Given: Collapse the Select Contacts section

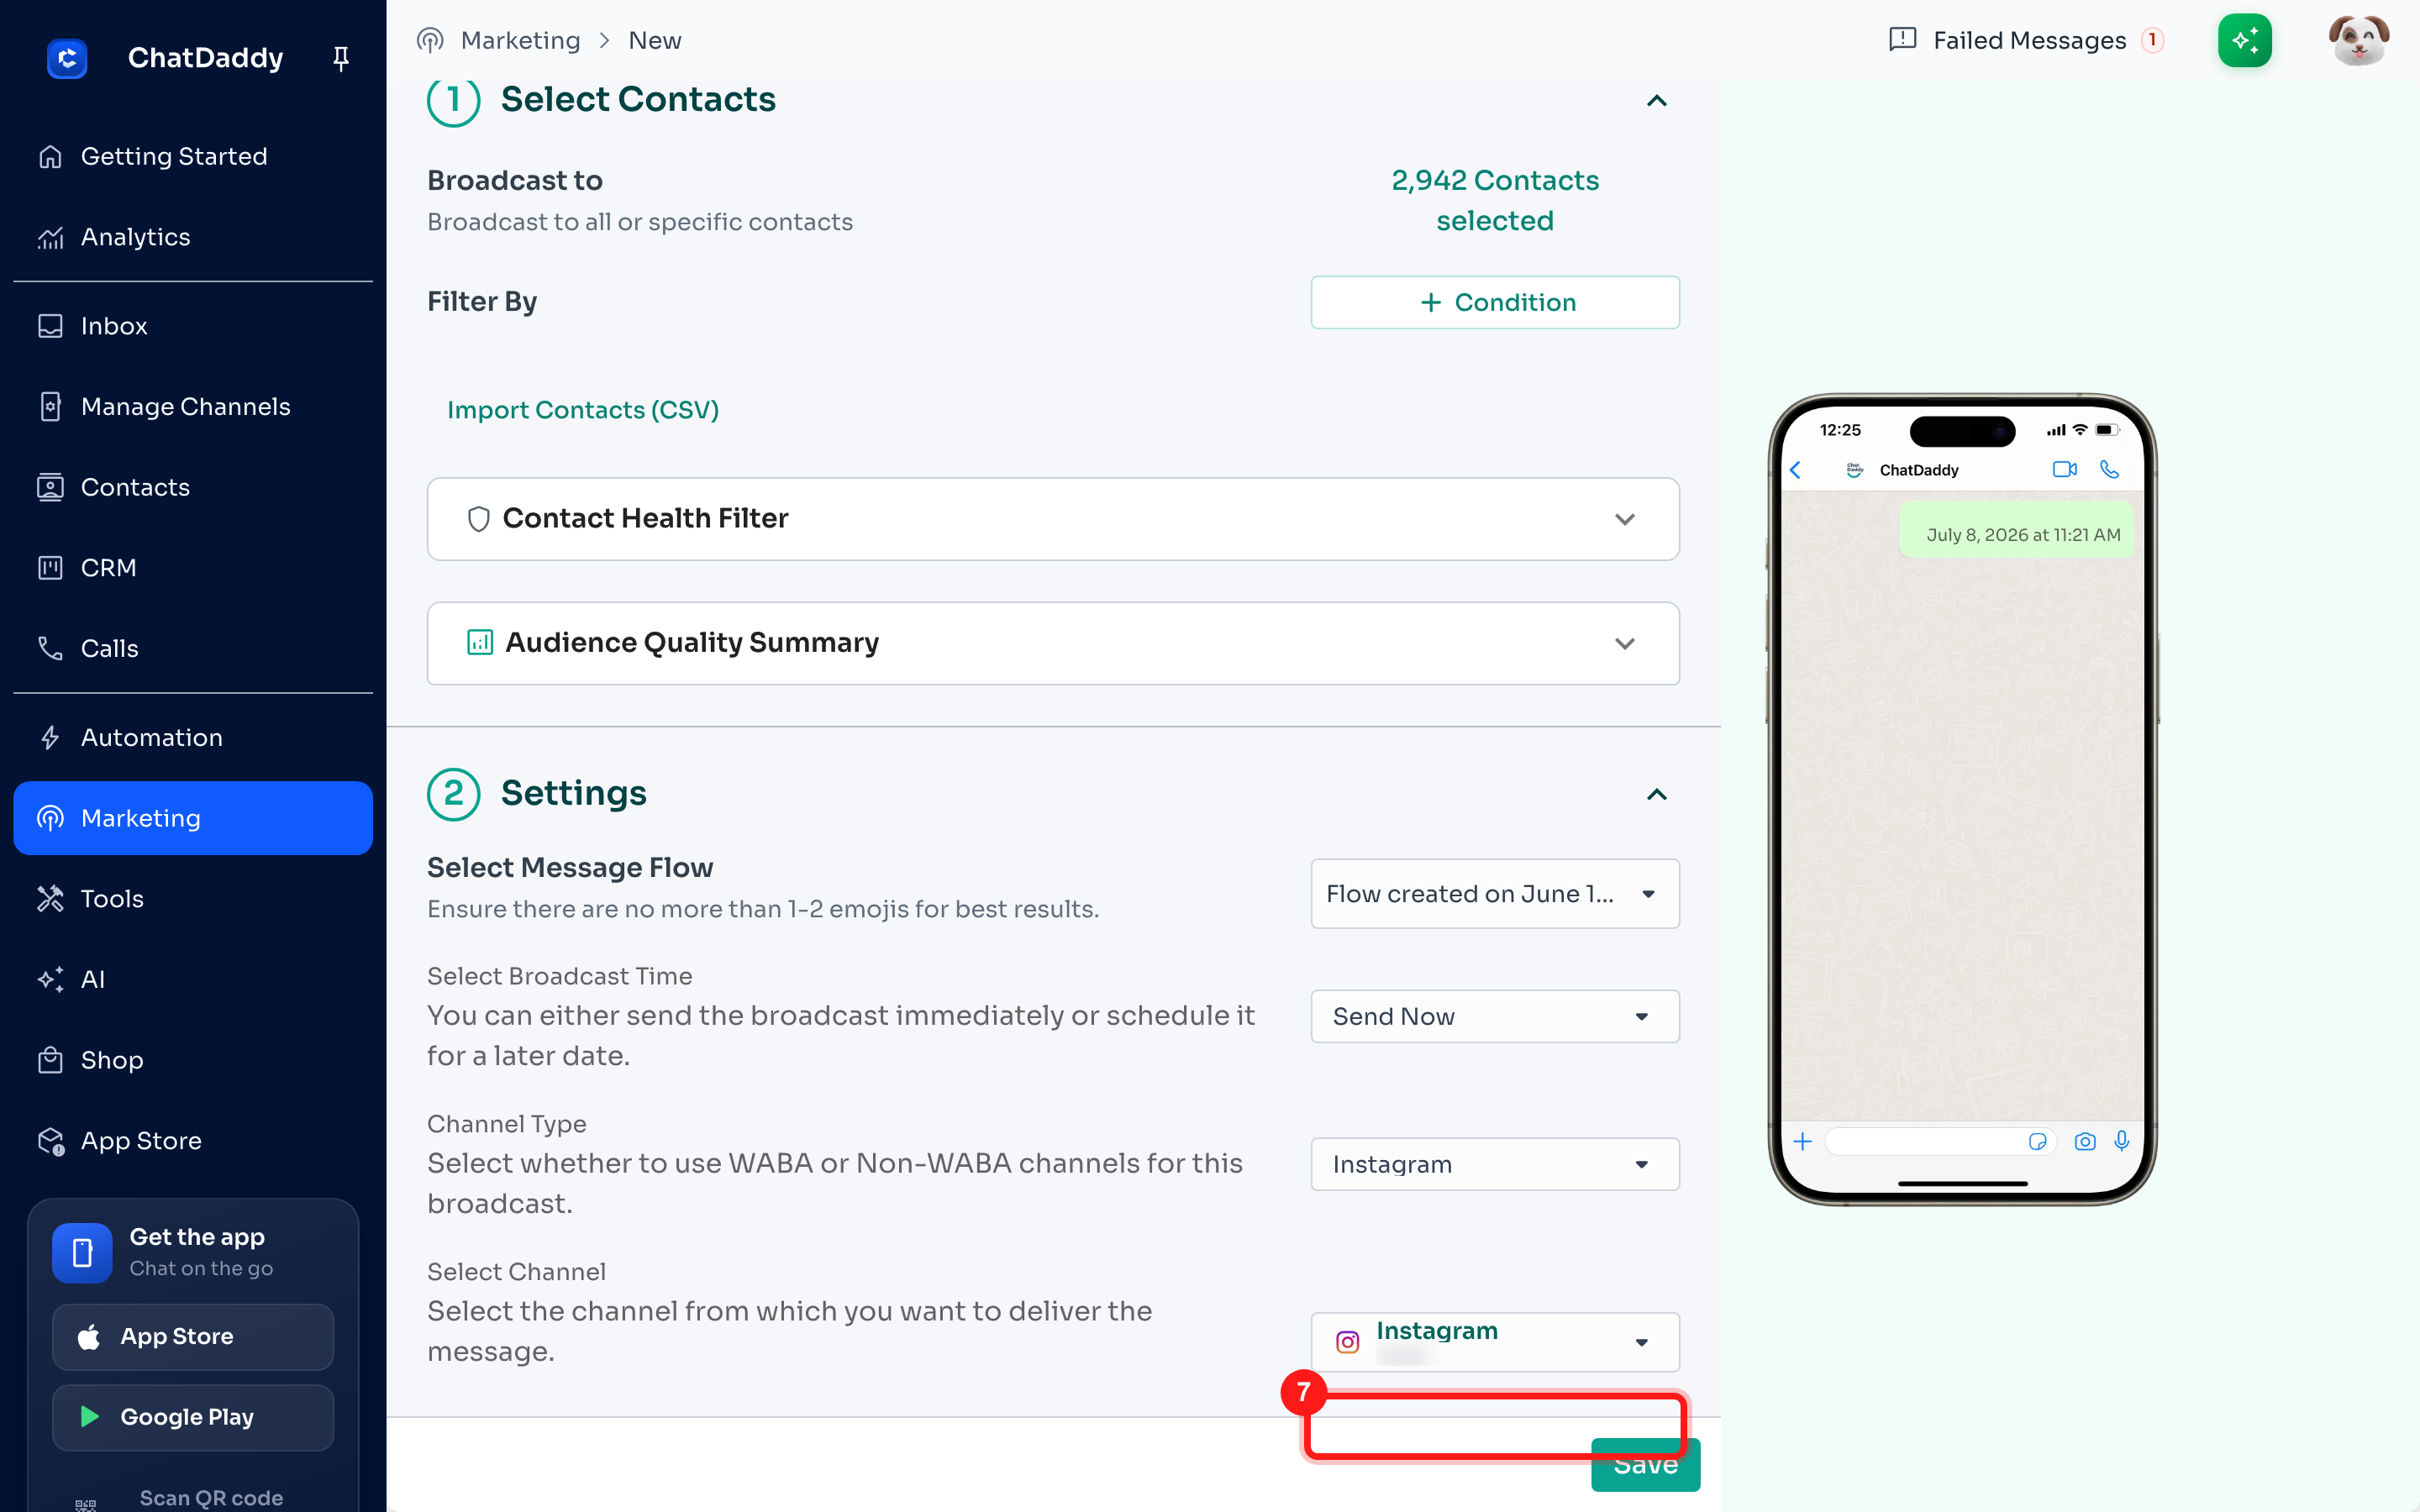Looking at the screenshot, I should click(x=1657, y=101).
